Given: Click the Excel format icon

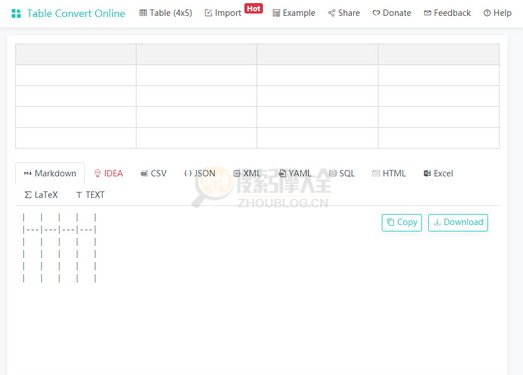Looking at the screenshot, I should pyautogui.click(x=427, y=173).
